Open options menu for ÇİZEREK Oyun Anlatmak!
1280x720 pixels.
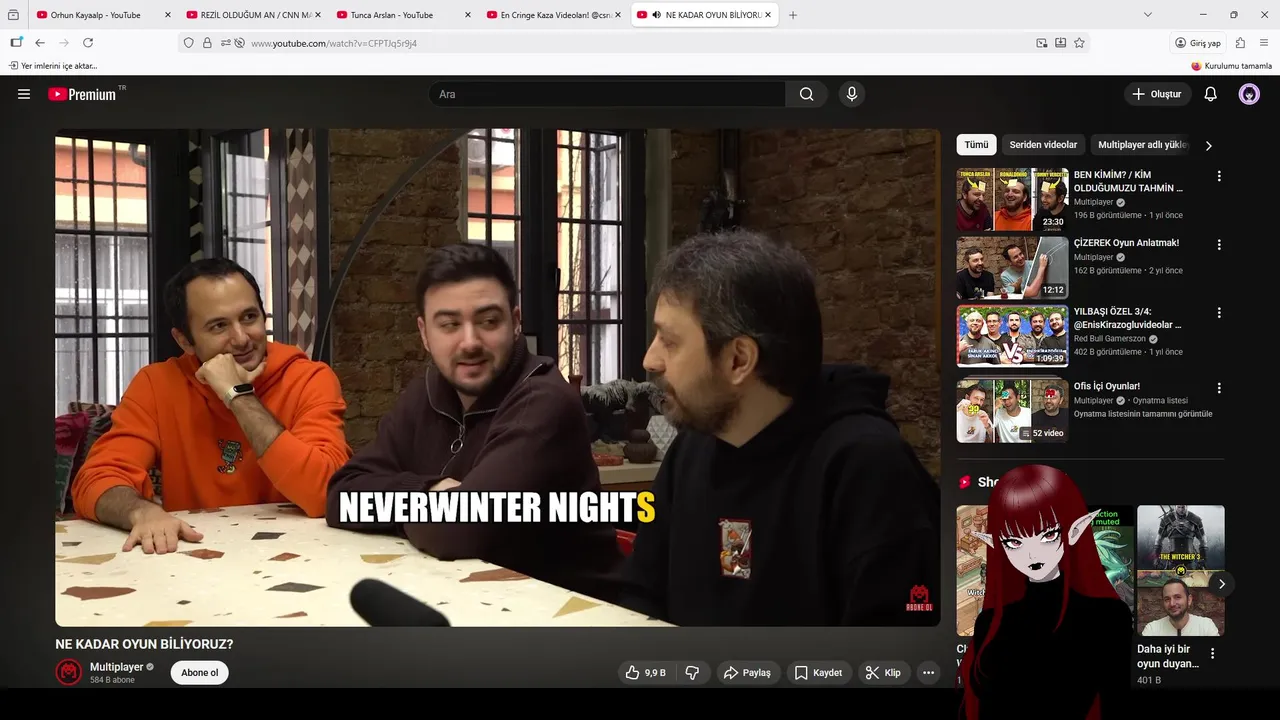click(1218, 244)
